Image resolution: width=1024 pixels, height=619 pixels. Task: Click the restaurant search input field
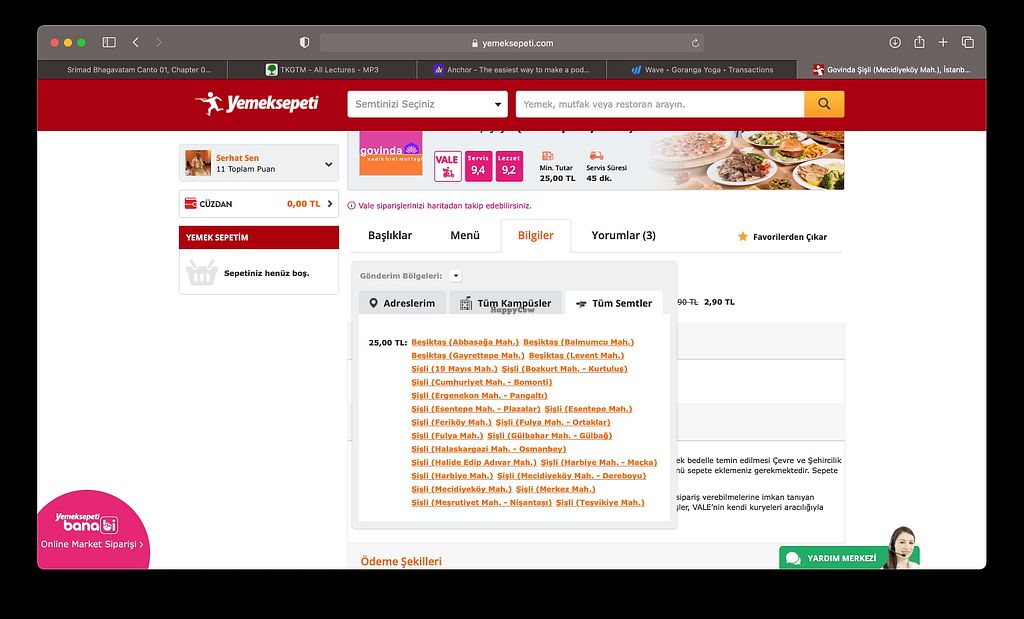pyautogui.click(x=660, y=104)
